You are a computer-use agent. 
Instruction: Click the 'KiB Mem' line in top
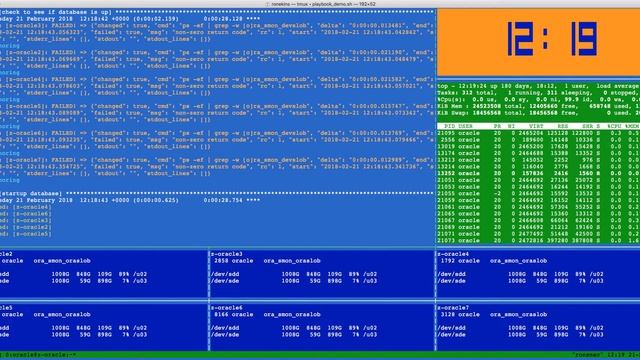(x=538, y=106)
